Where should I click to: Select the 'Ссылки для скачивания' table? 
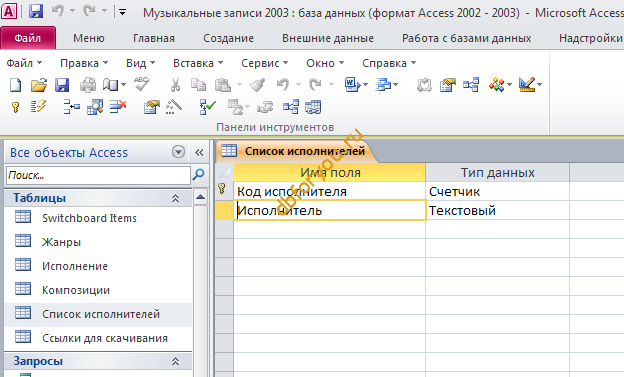98,338
